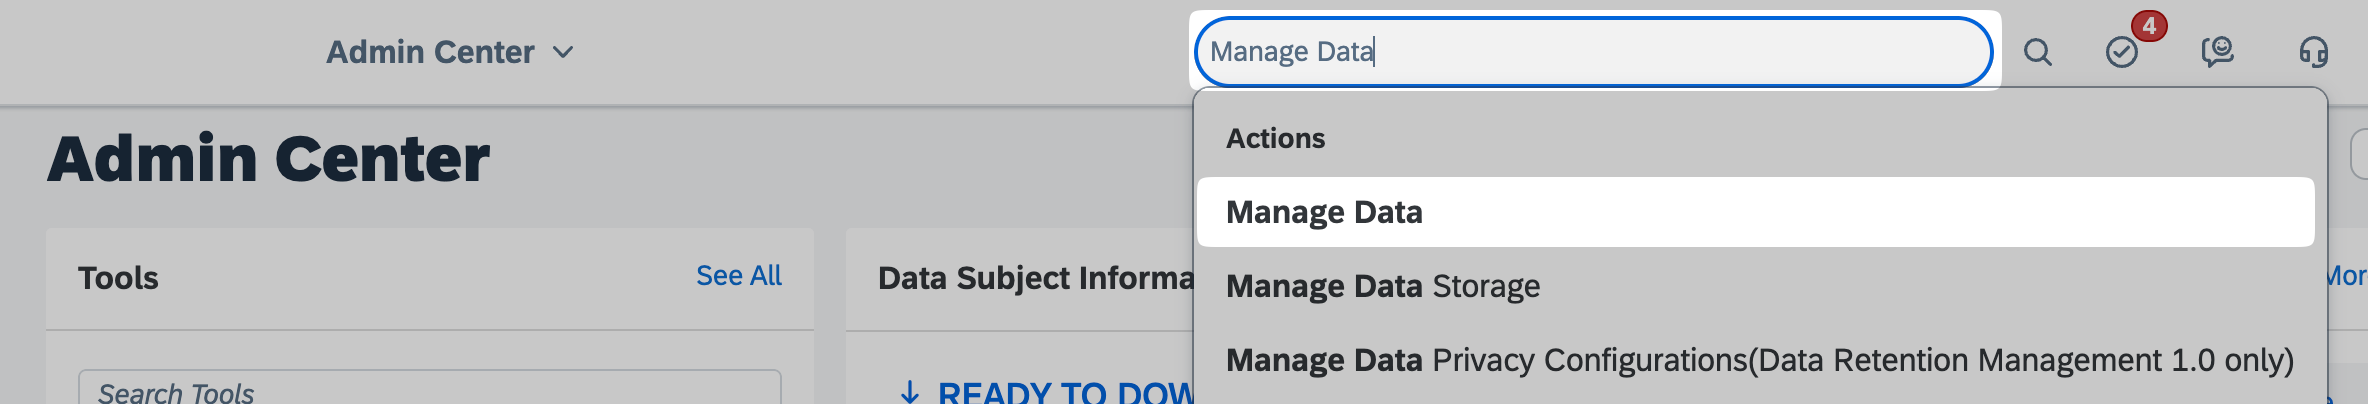Click the Tools card title
Viewport: 2368px width, 404px height.
[118, 278]
